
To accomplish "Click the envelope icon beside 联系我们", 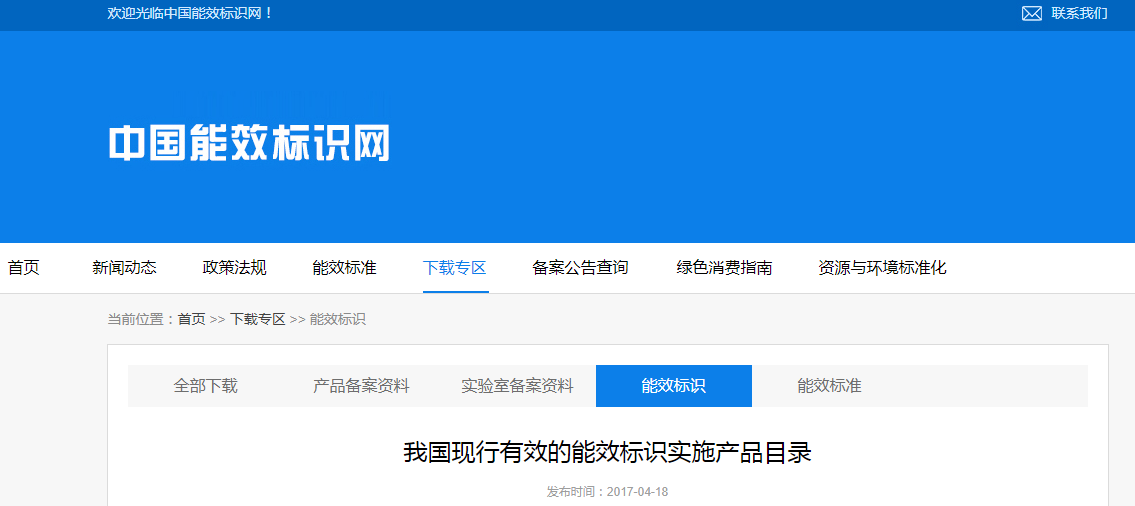I will click(x=1031, y=13).
